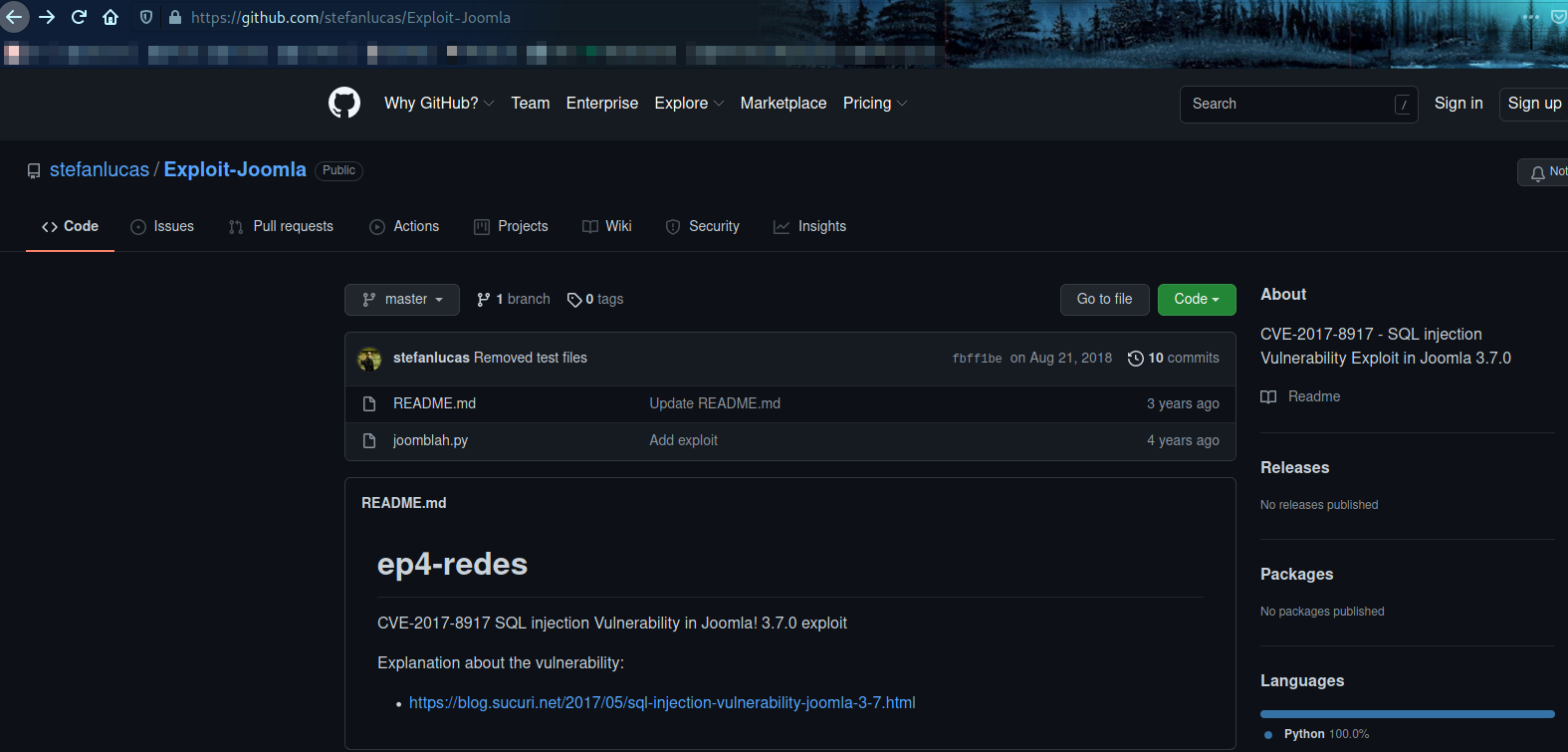Switch to the Wiki tab
This screenshot has width=1568, height=752.
point(607,226)
